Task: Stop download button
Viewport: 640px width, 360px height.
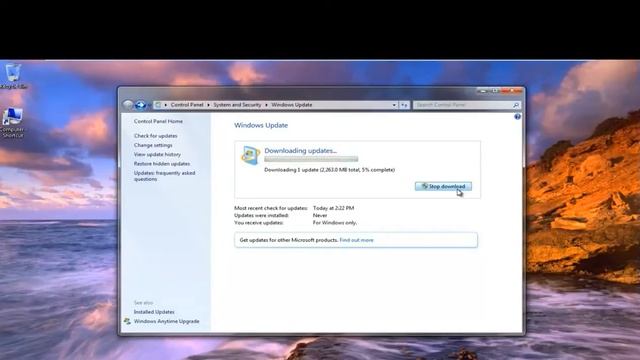Action: [x=443, y=187]
